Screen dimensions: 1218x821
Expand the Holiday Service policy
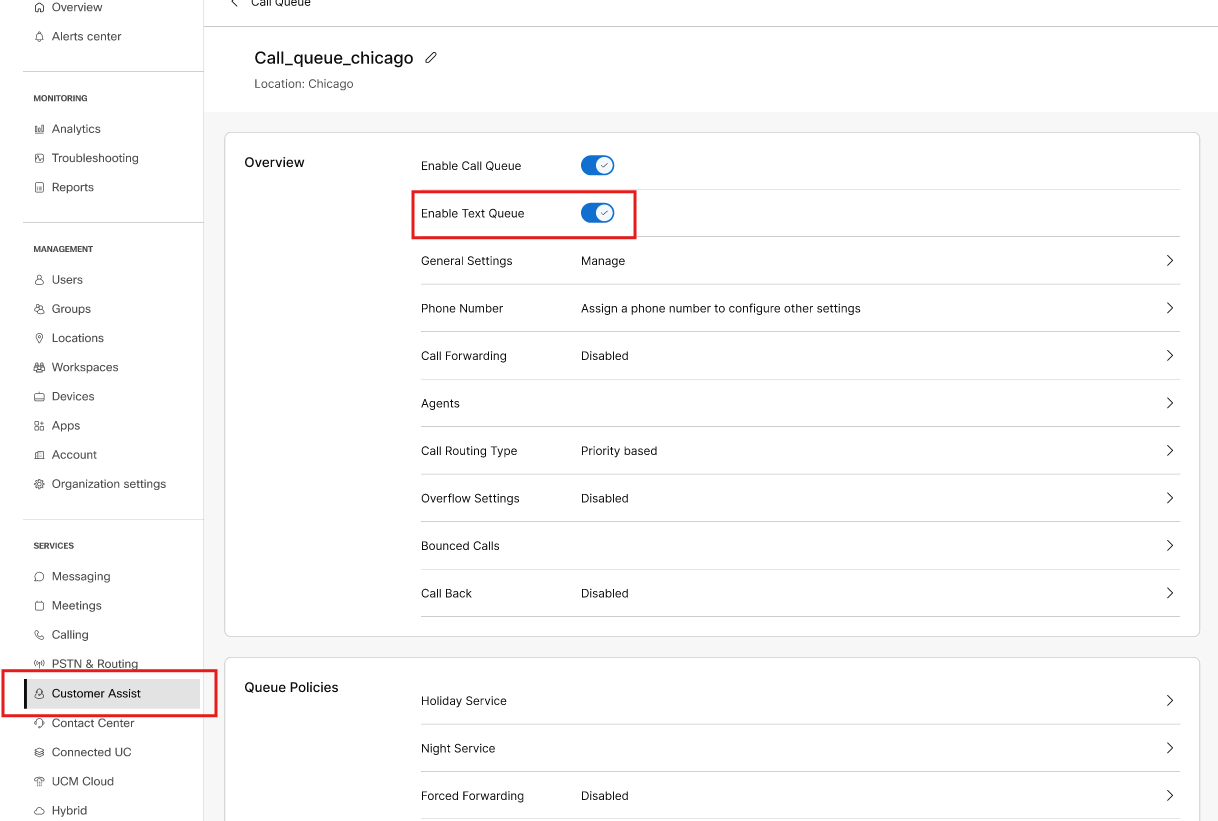[1169, 700]
